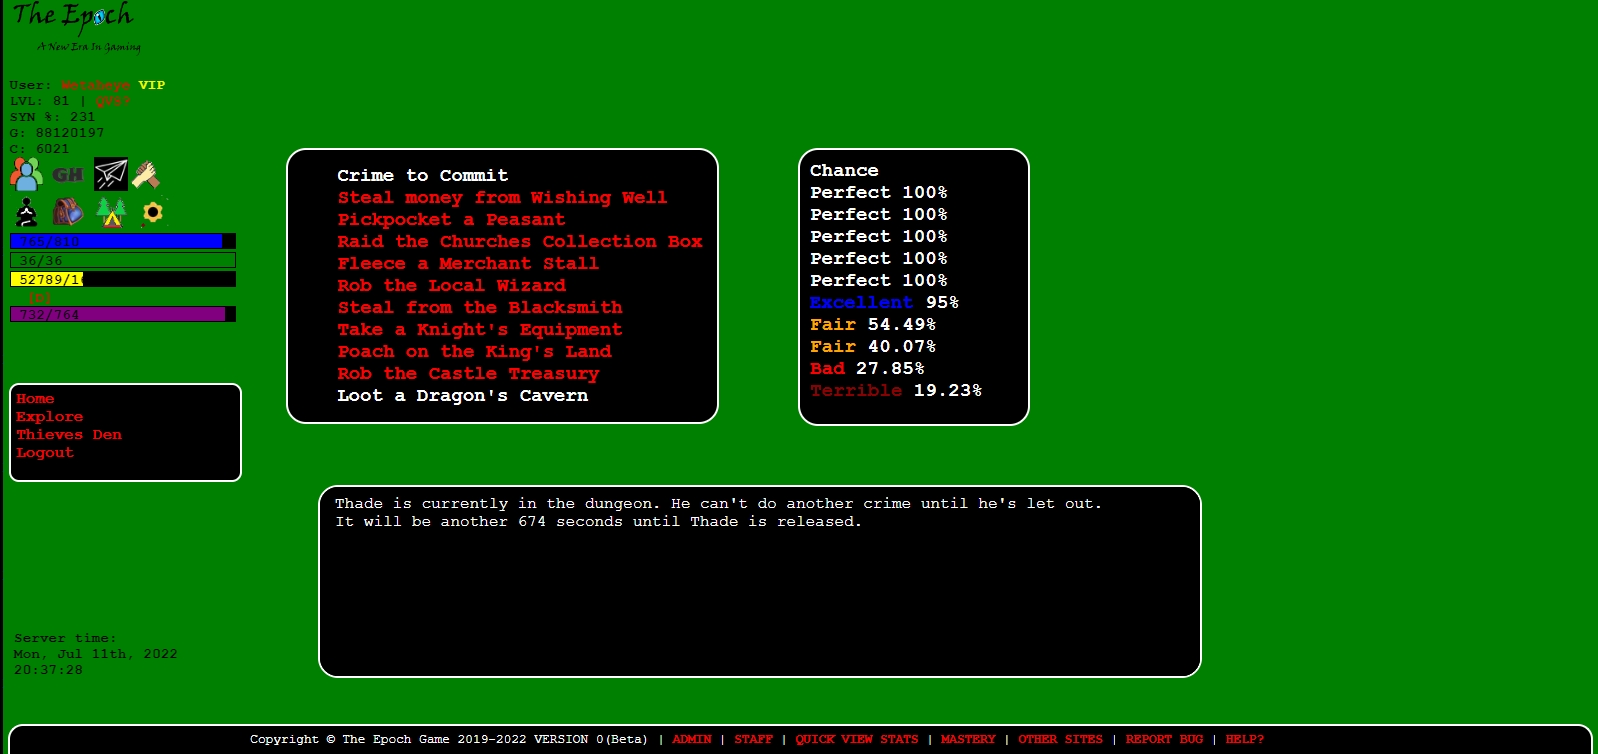Open the ADMIN footer link
Screen dimensions: 1598x754
coord(691,740)
